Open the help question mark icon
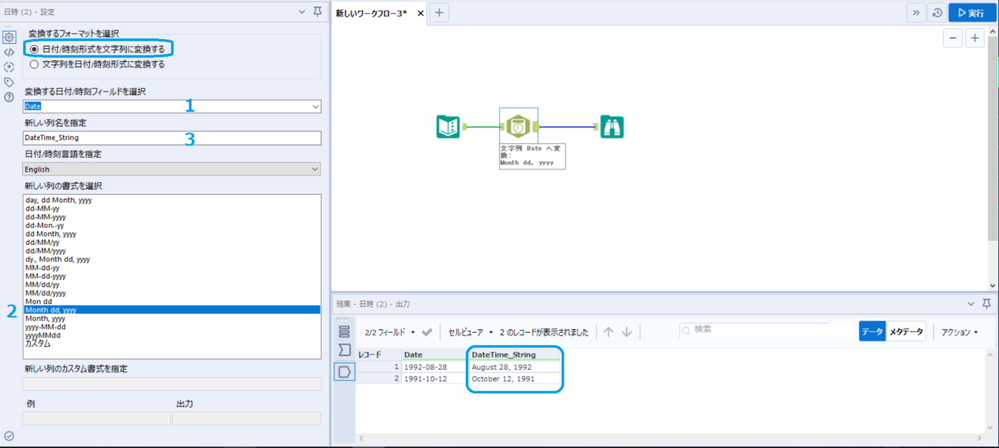Viewport: 999px width, 448px height. 9,97
